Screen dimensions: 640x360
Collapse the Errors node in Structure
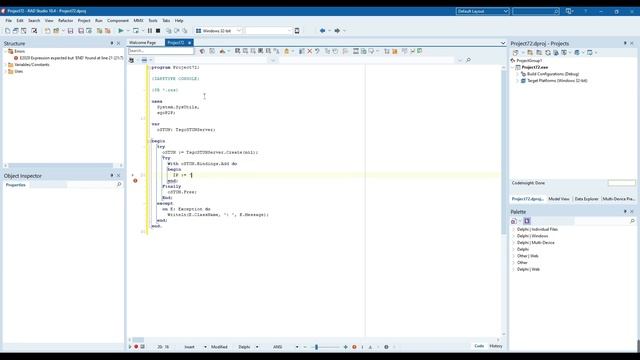tap(6, 51)
